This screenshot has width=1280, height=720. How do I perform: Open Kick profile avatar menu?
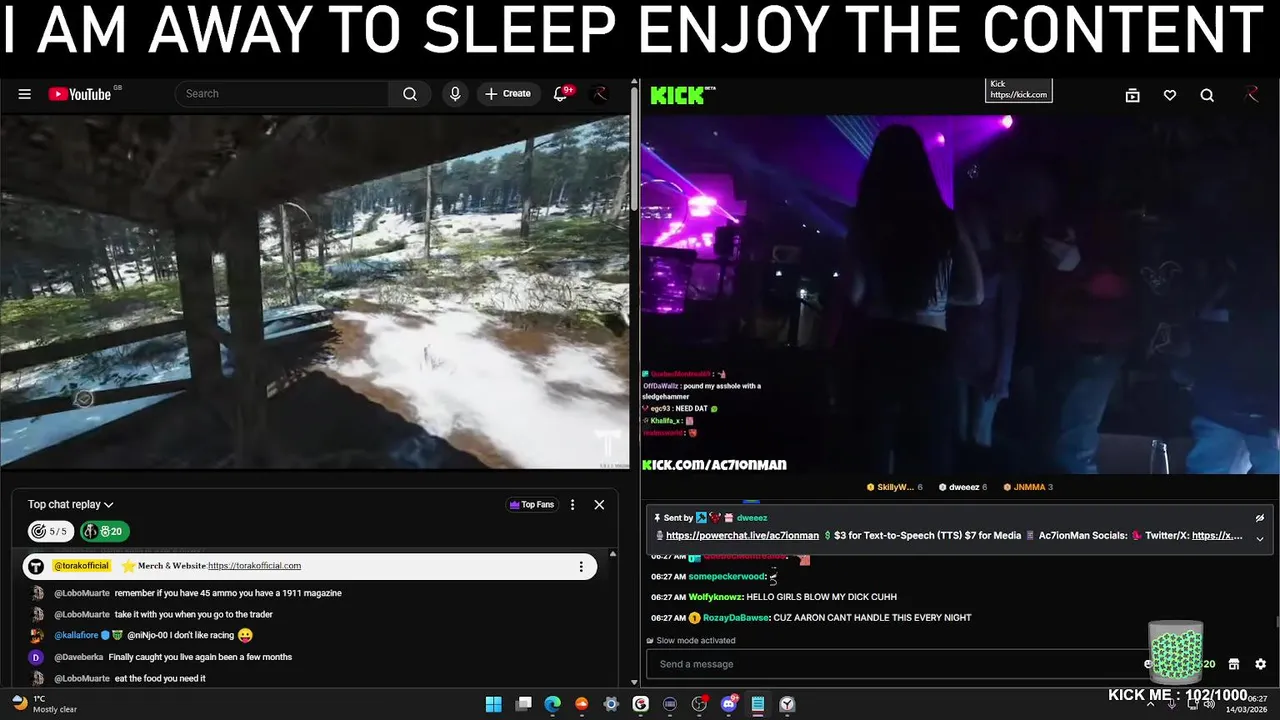point(1251,94)
